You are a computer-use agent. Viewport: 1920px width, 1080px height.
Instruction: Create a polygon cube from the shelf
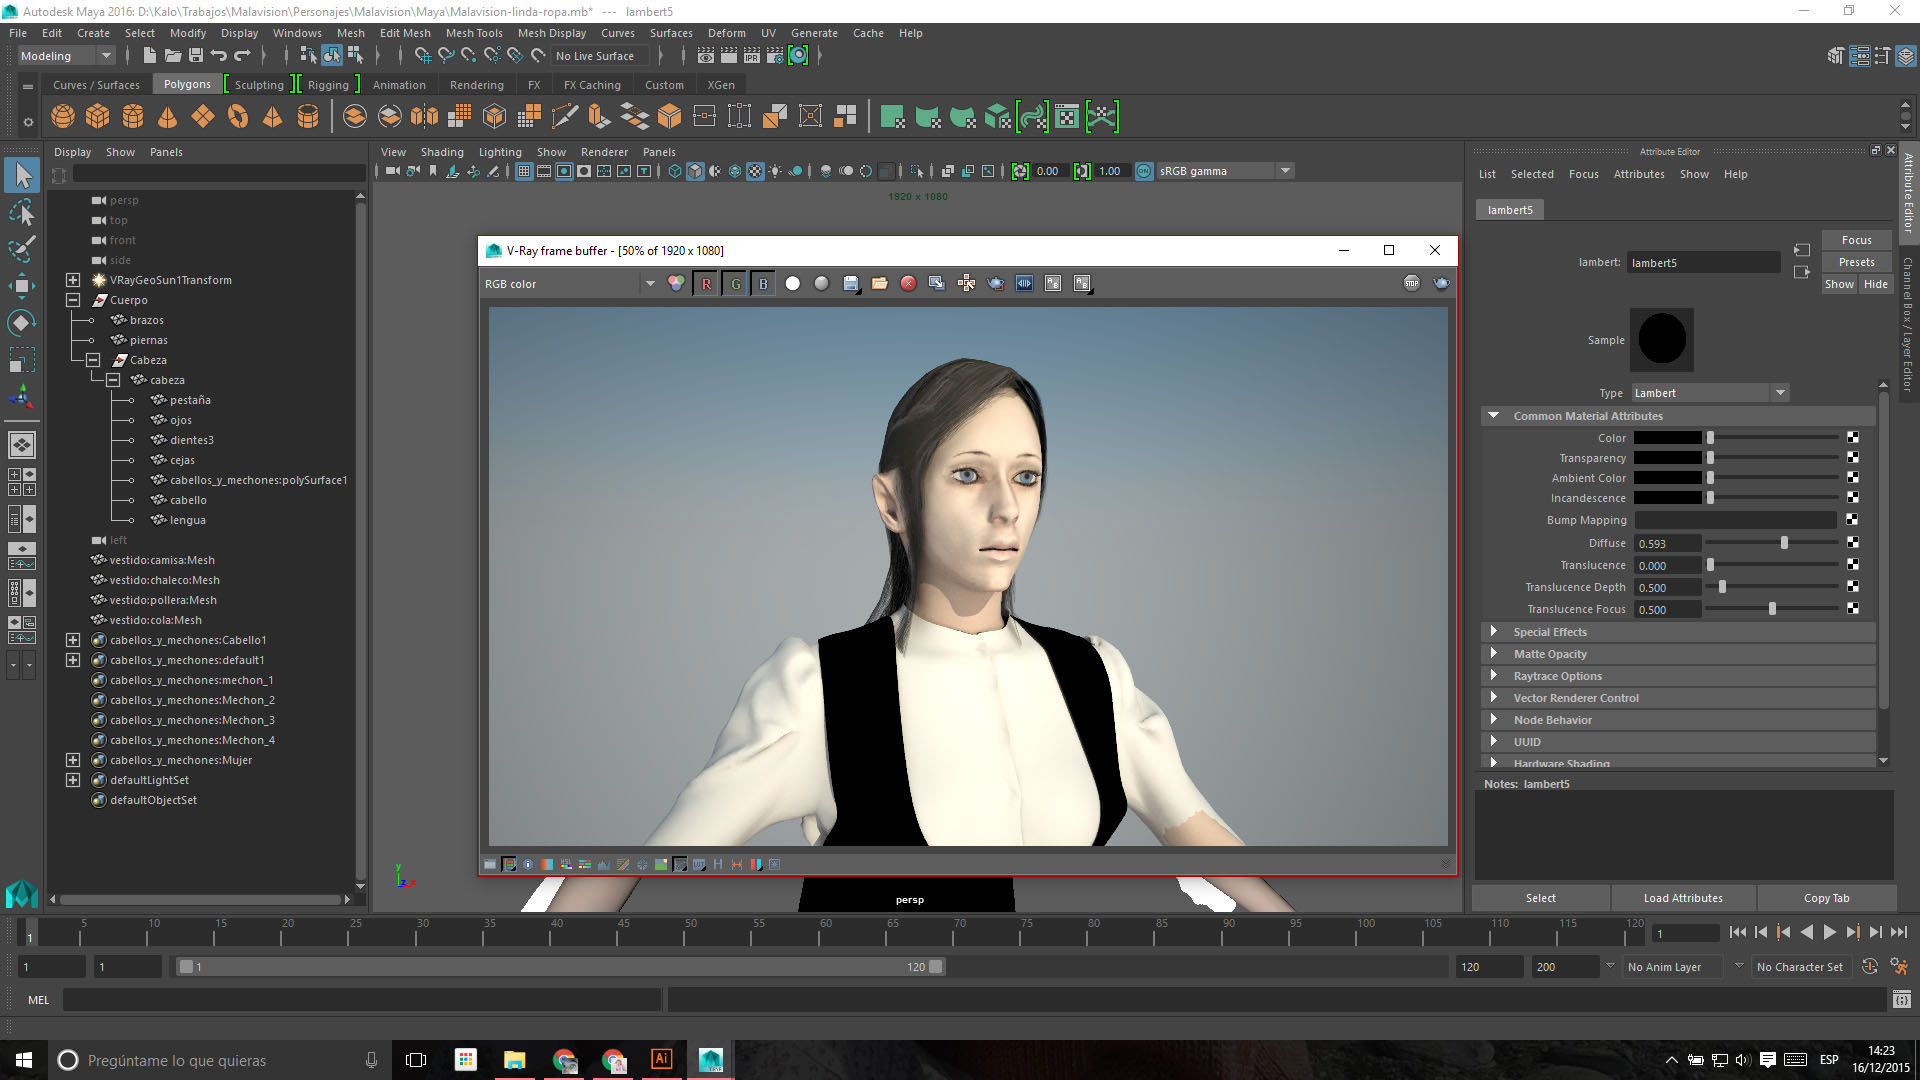pos(98,117)
